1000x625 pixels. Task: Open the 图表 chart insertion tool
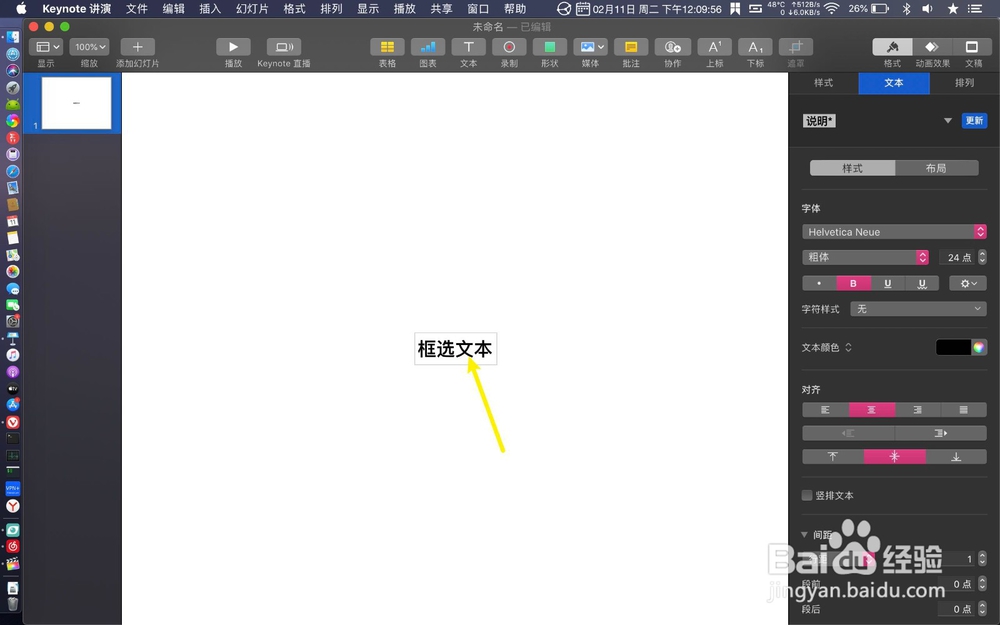point(428,47)
